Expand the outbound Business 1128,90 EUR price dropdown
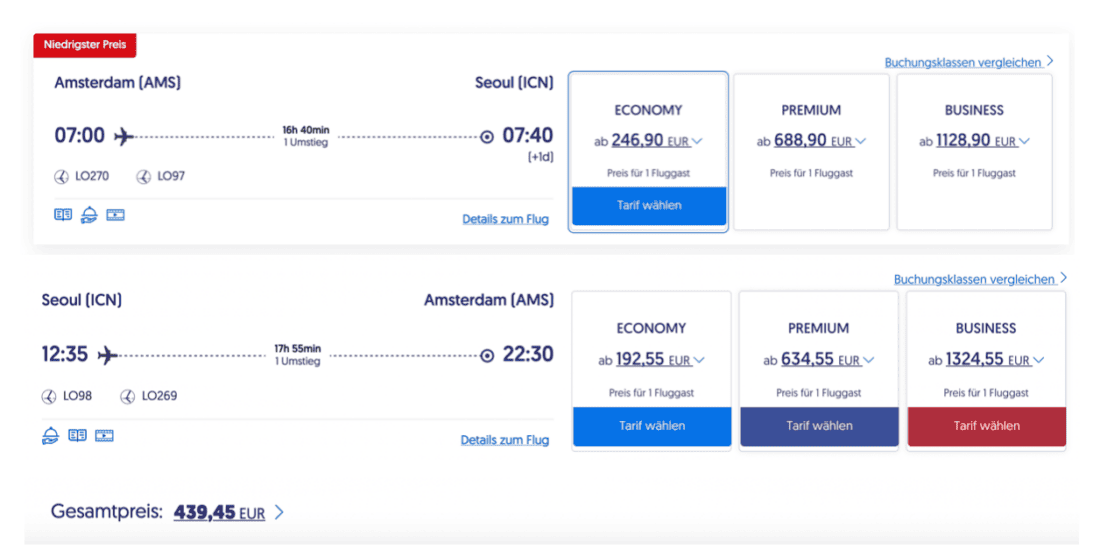The width and height of the screenshot is (1100, 555). (x=1024, y=142)
